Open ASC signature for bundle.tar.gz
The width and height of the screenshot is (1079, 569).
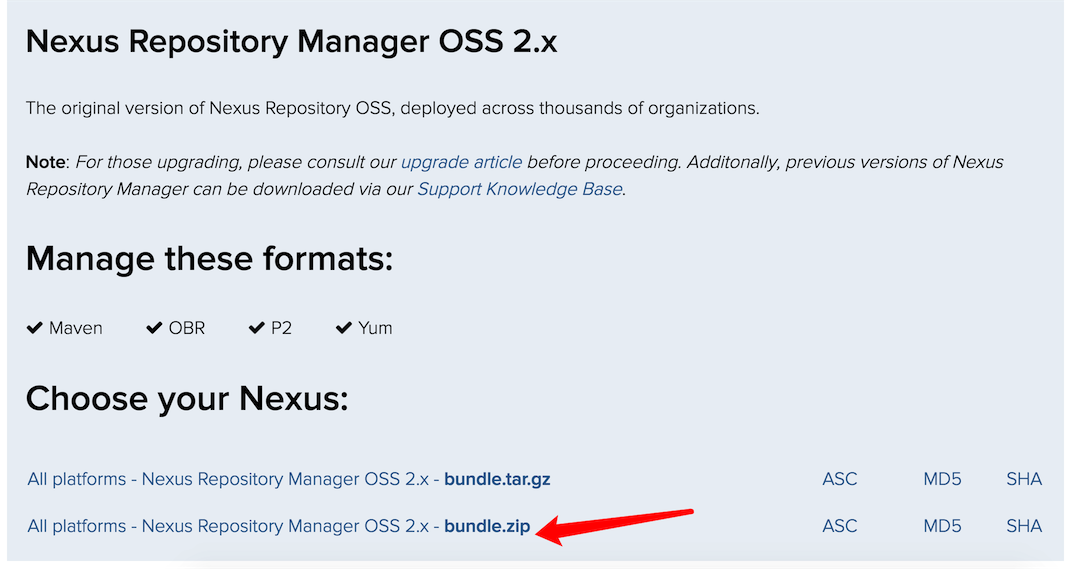pyautogui.click(x=840, y=479)
